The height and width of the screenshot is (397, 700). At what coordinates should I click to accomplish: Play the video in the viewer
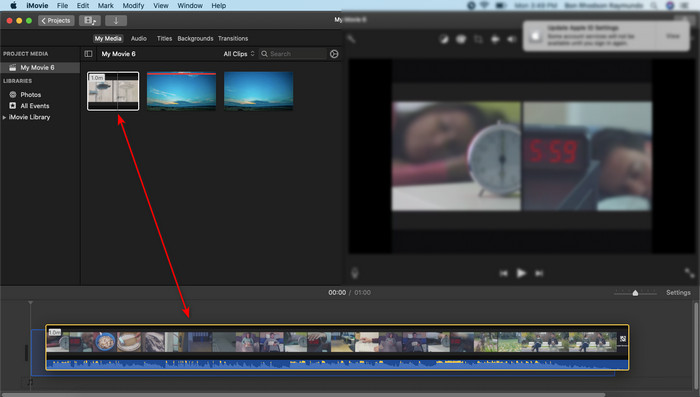[521, 273]
